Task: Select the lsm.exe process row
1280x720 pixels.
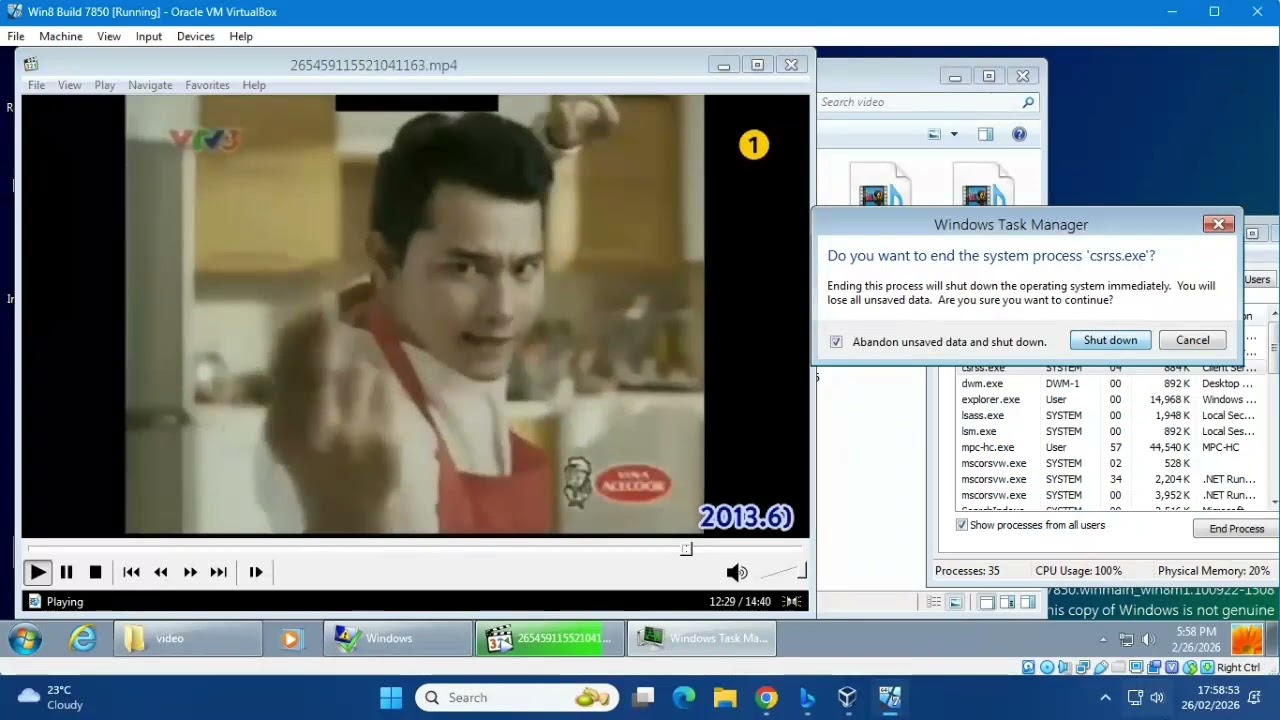Action: click(1110, 431)
